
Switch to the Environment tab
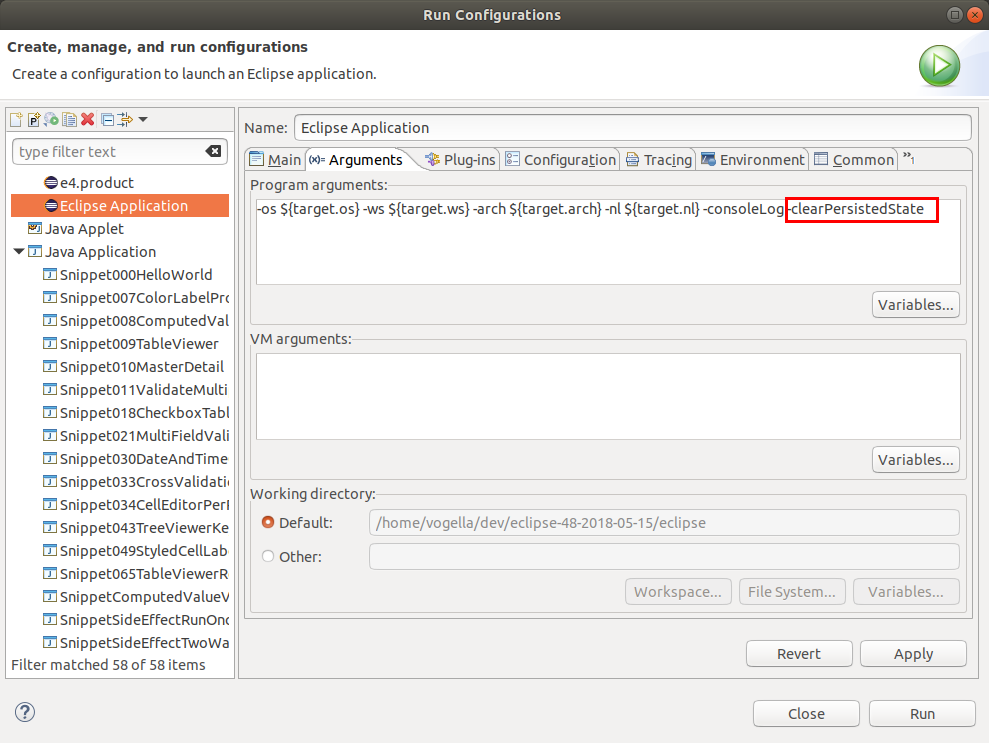click(x=753, y=160)
